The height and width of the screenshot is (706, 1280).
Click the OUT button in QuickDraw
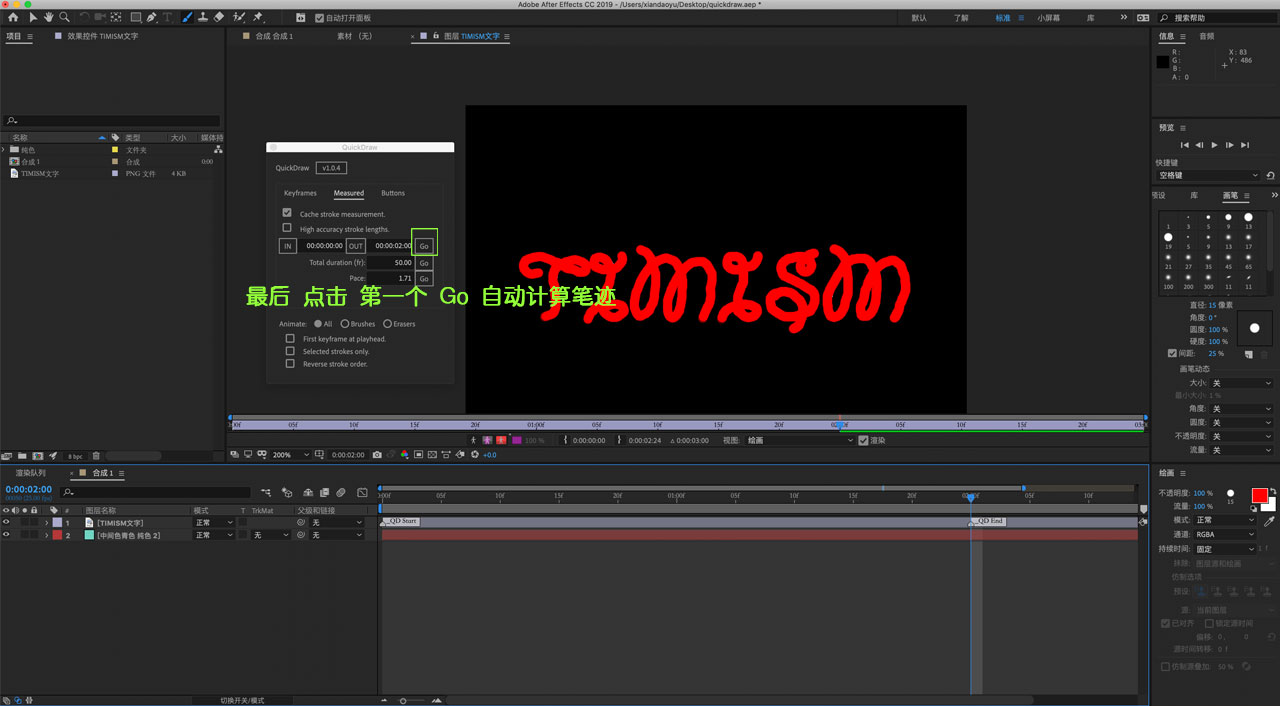(356, 245)
